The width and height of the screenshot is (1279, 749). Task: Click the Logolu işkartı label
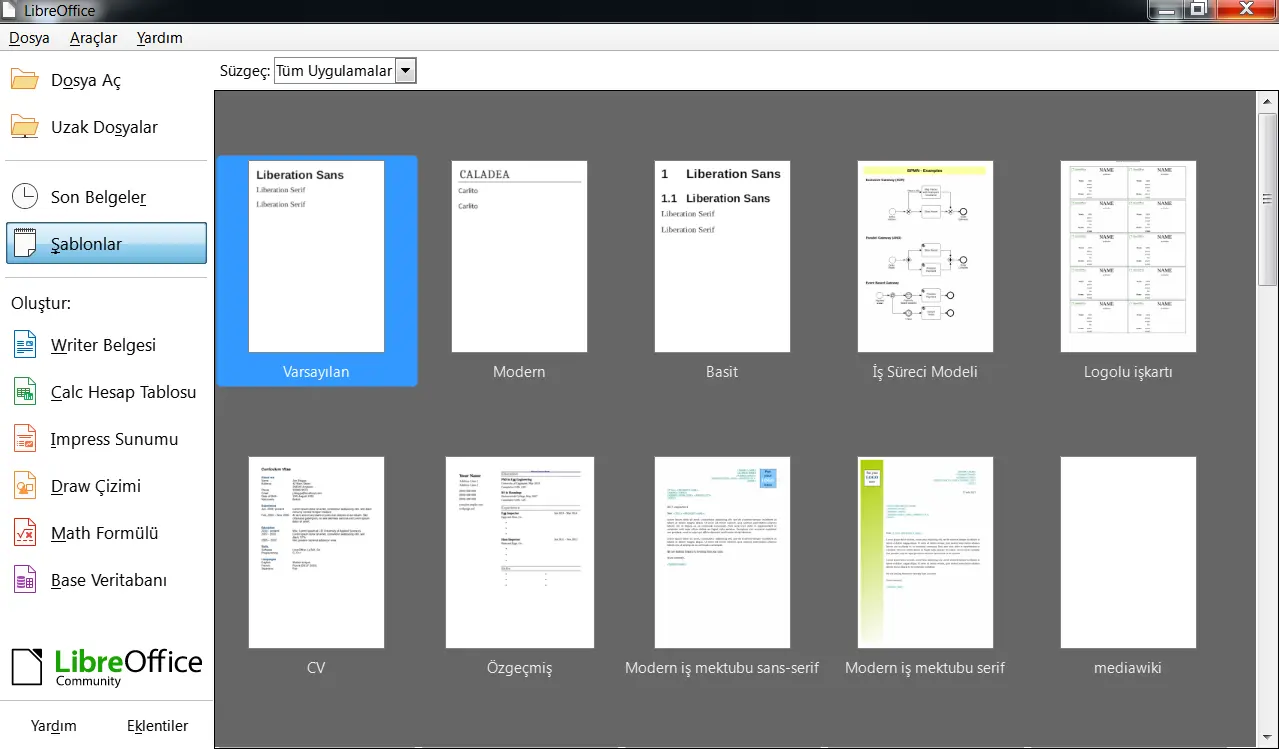1128,371
